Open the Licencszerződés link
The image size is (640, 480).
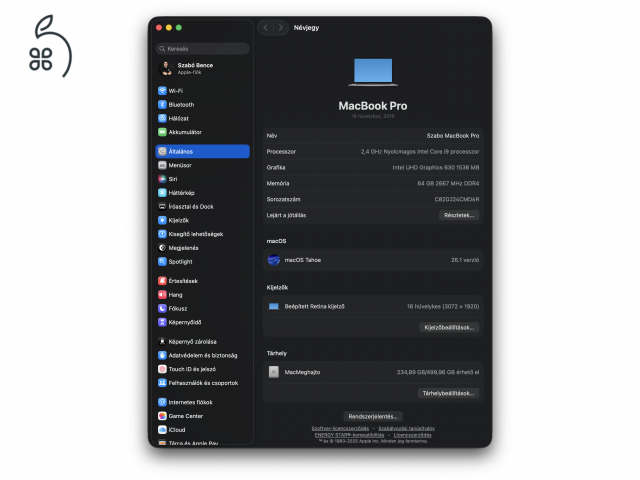(x=412, y=435)
